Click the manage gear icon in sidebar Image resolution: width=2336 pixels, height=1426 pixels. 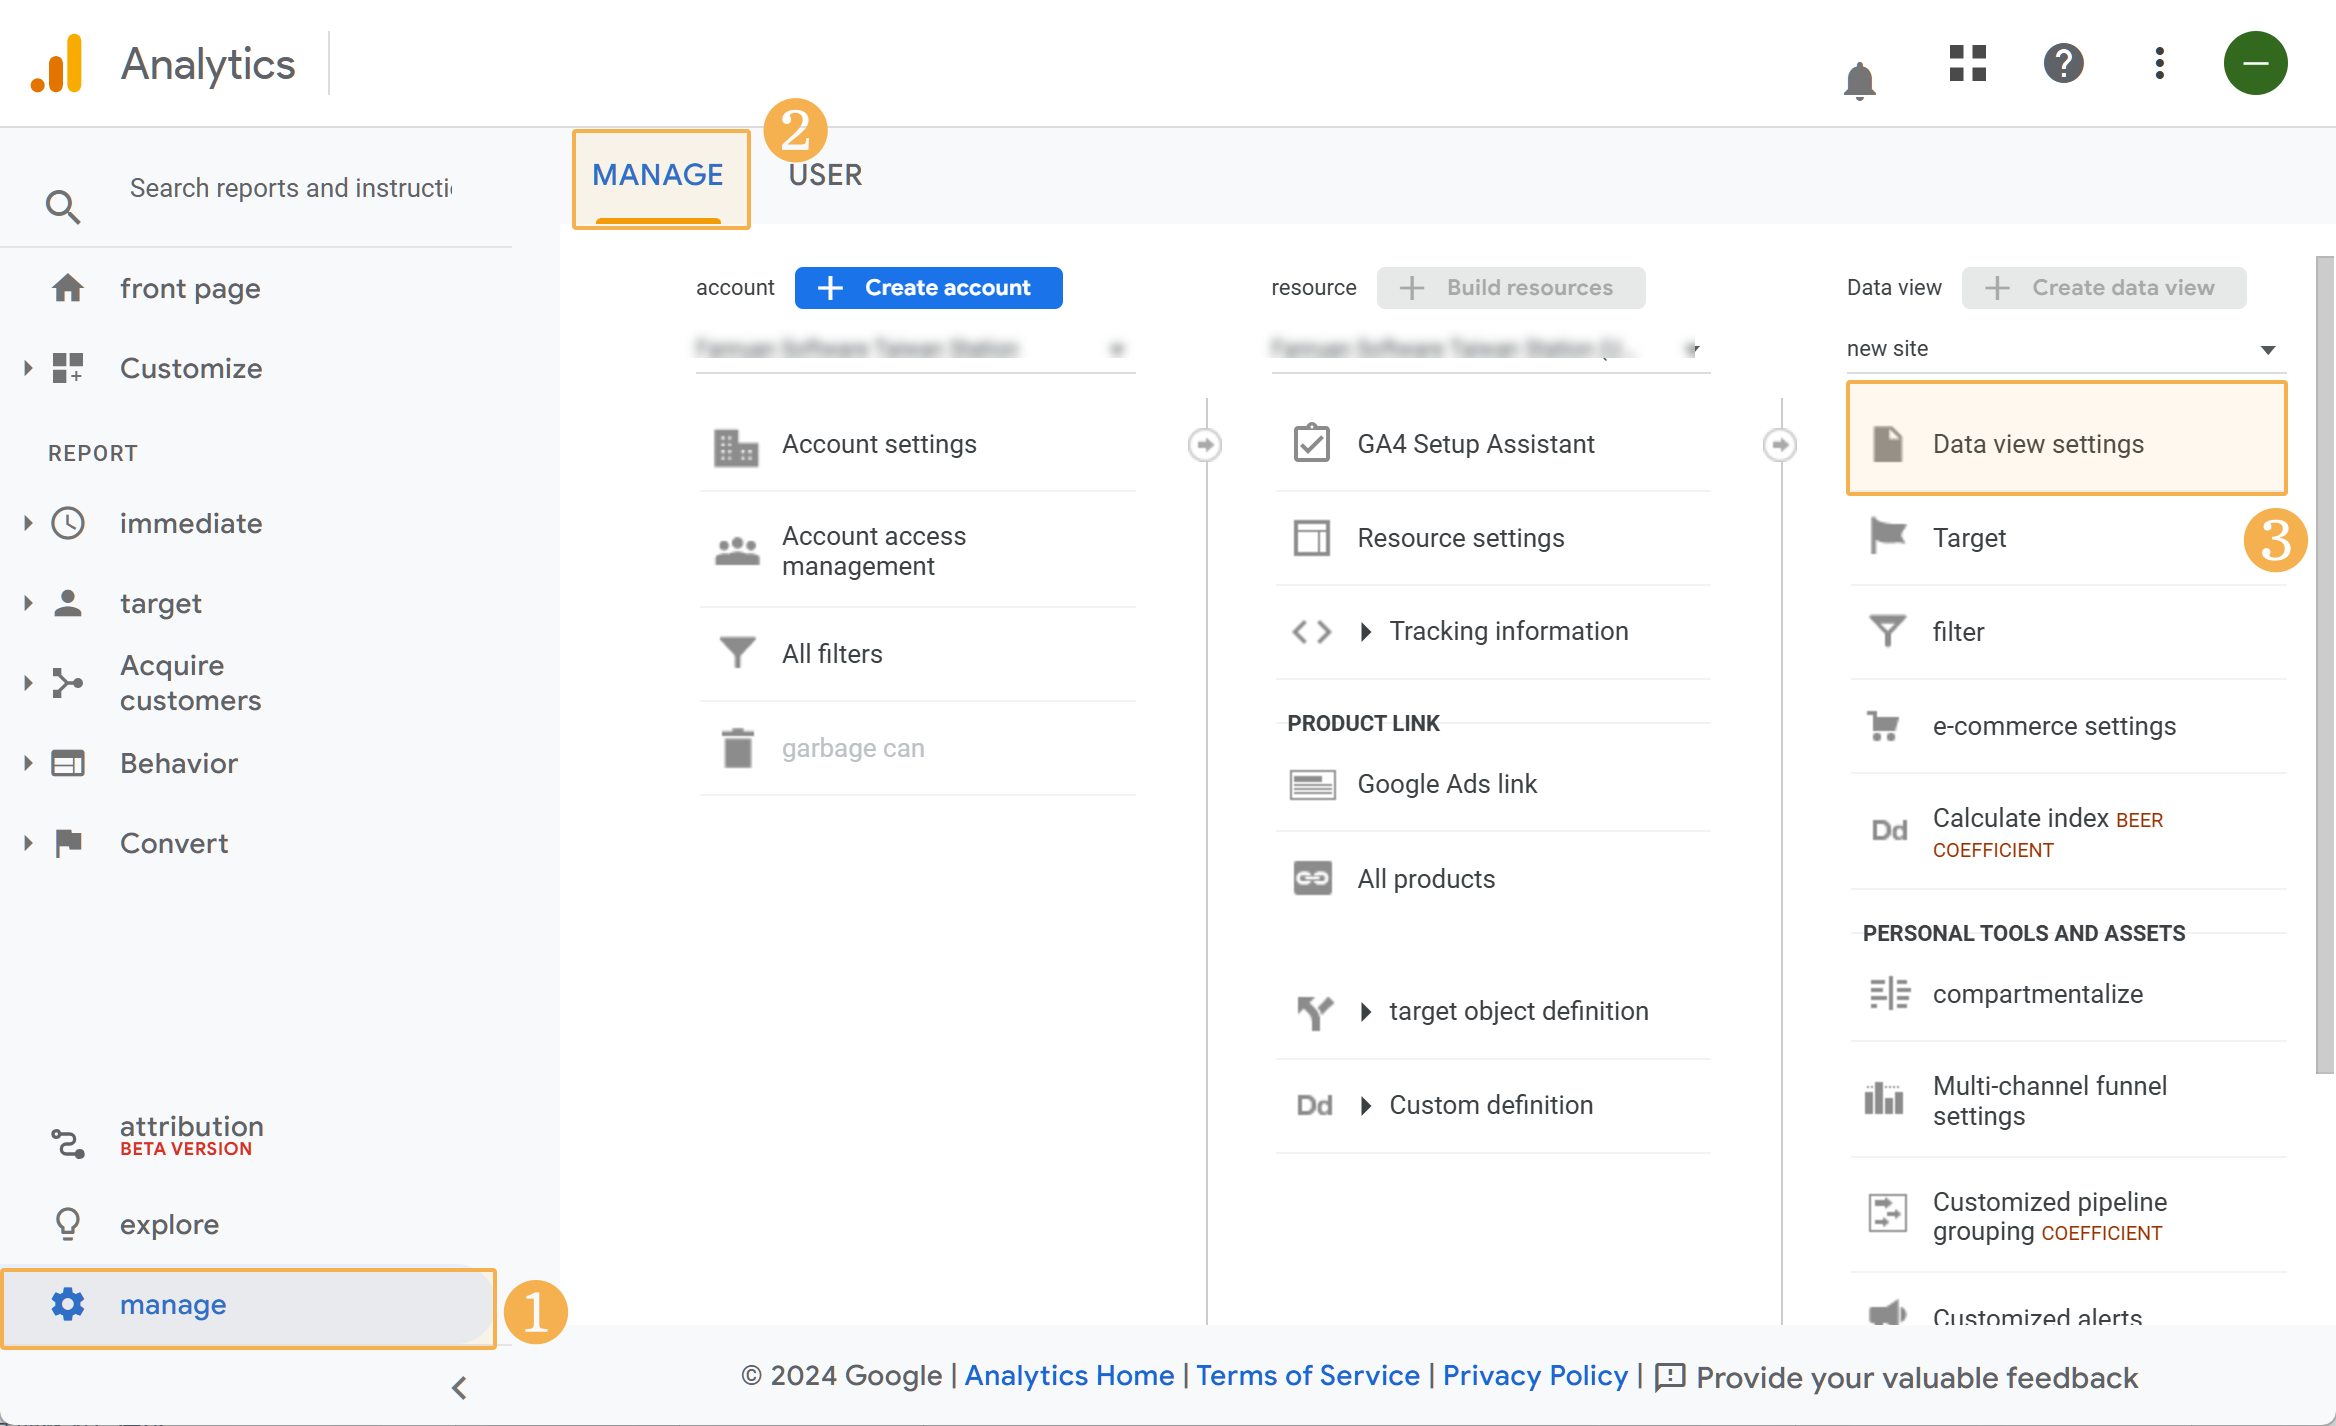(x=68, y=1304)
